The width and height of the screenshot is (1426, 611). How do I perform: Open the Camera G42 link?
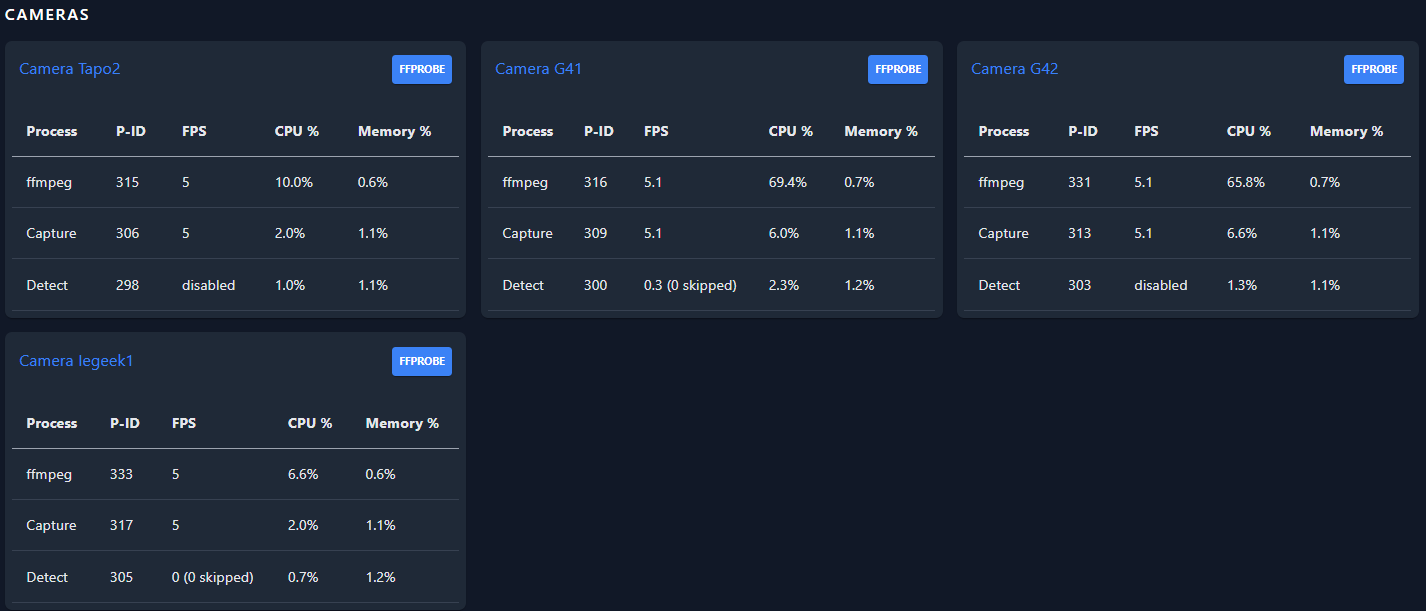(1014, 68)
